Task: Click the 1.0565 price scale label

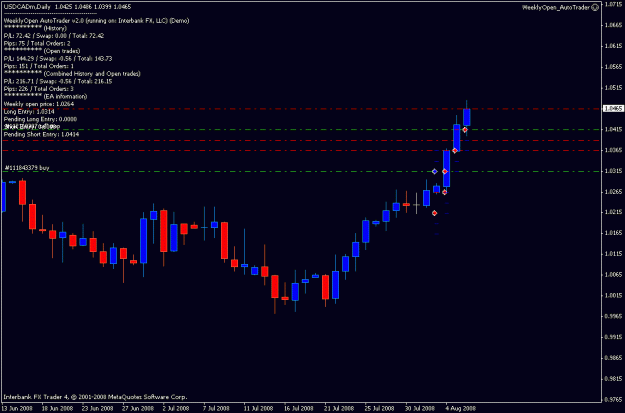Action: click(x=614, y=67)
